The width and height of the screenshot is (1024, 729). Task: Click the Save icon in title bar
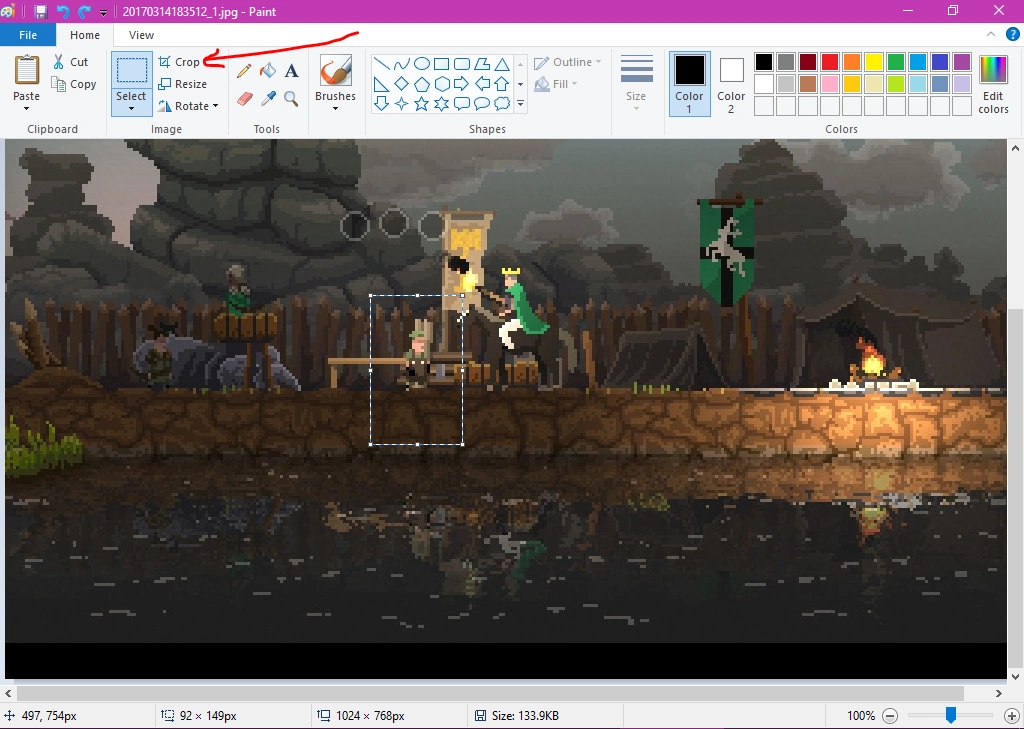(40, 11)
